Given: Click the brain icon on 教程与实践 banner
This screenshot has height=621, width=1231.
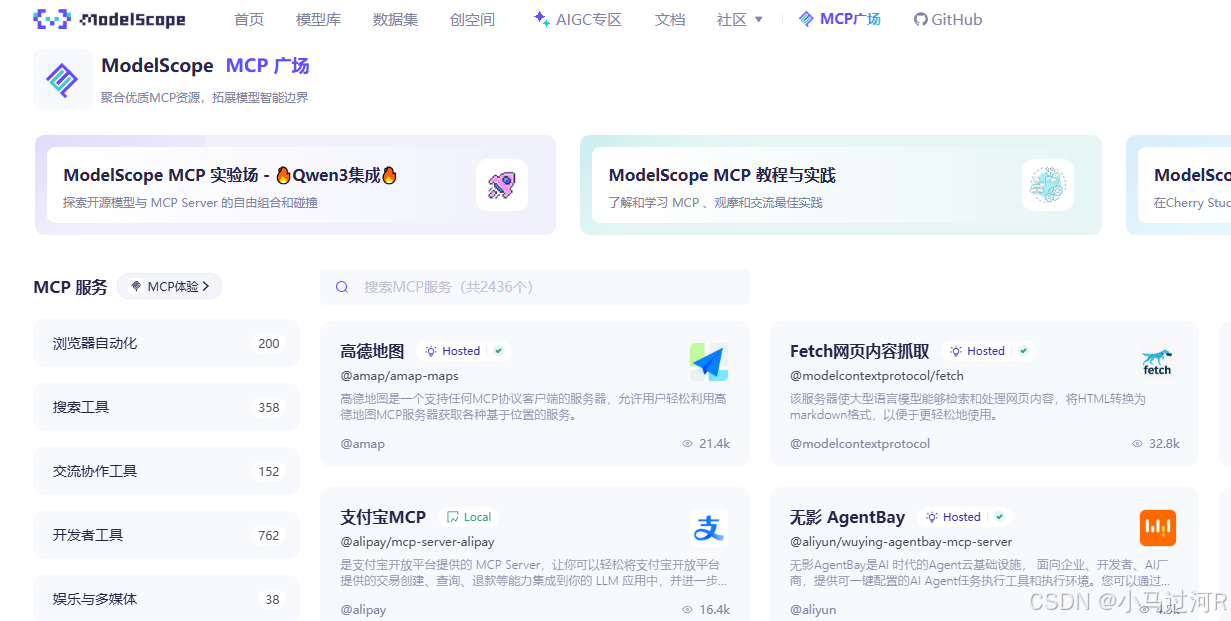Looking at the screenshot, I should pos(1047,185).
